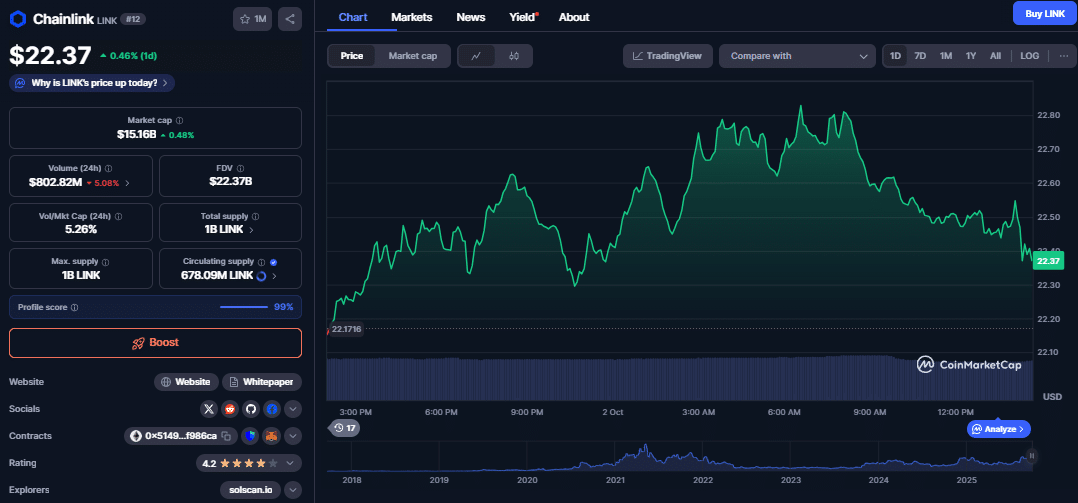Switch chart to Price view
This screenshot has height=503, width=1078.
pos(352,56)
